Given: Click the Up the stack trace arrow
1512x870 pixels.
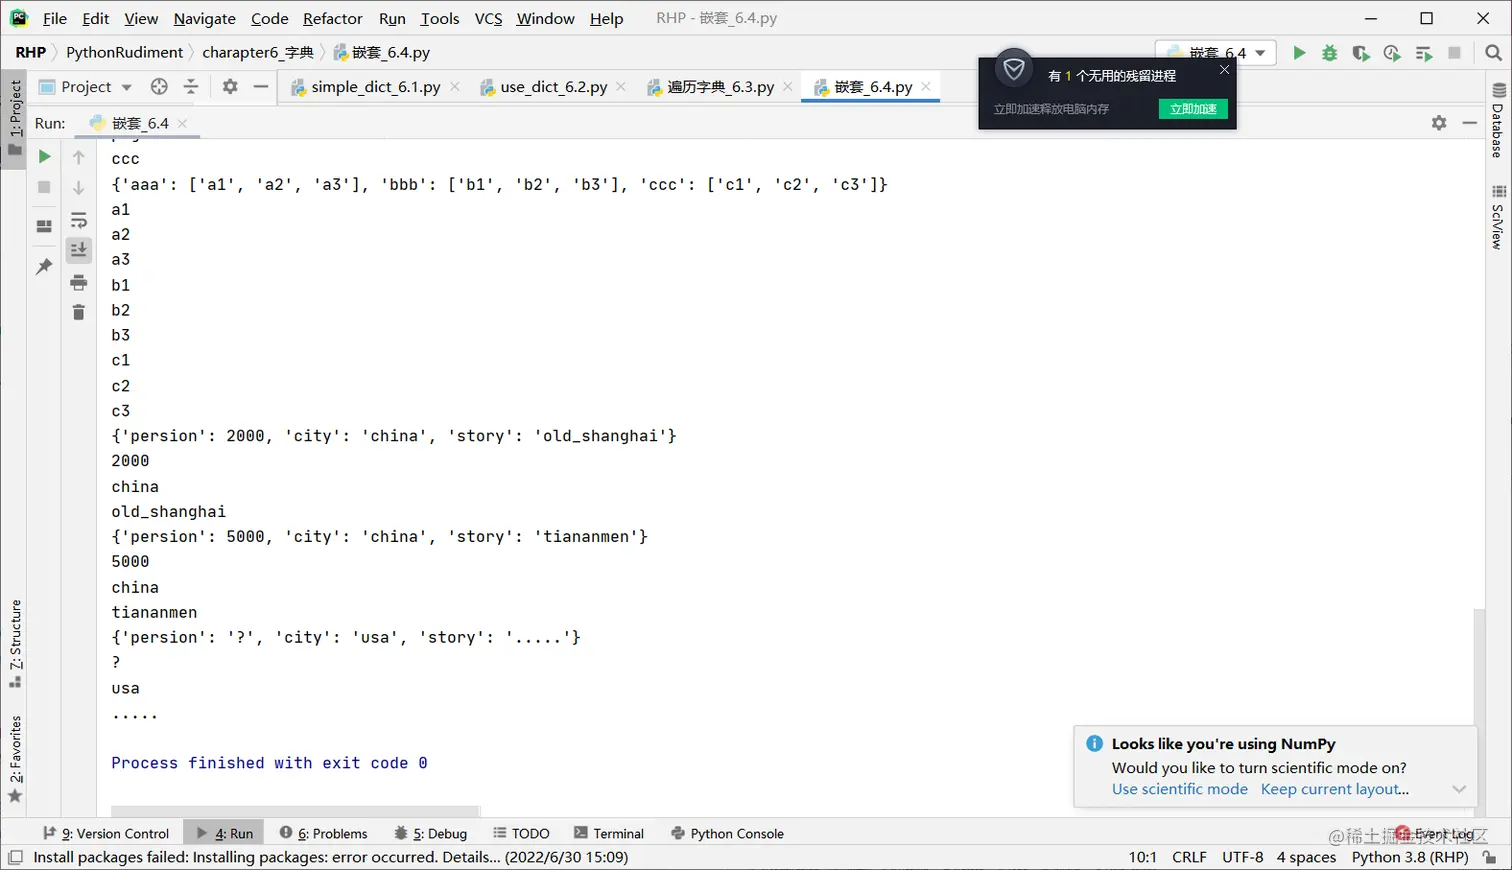Looking at the screenshot, I should coord(79,156).
